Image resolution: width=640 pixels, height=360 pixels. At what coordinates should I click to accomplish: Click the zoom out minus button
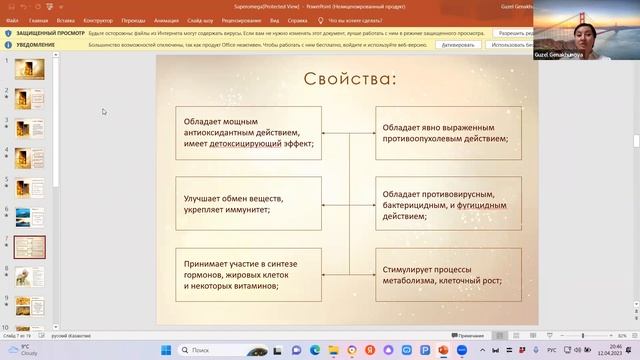click(x=562, y=336)
